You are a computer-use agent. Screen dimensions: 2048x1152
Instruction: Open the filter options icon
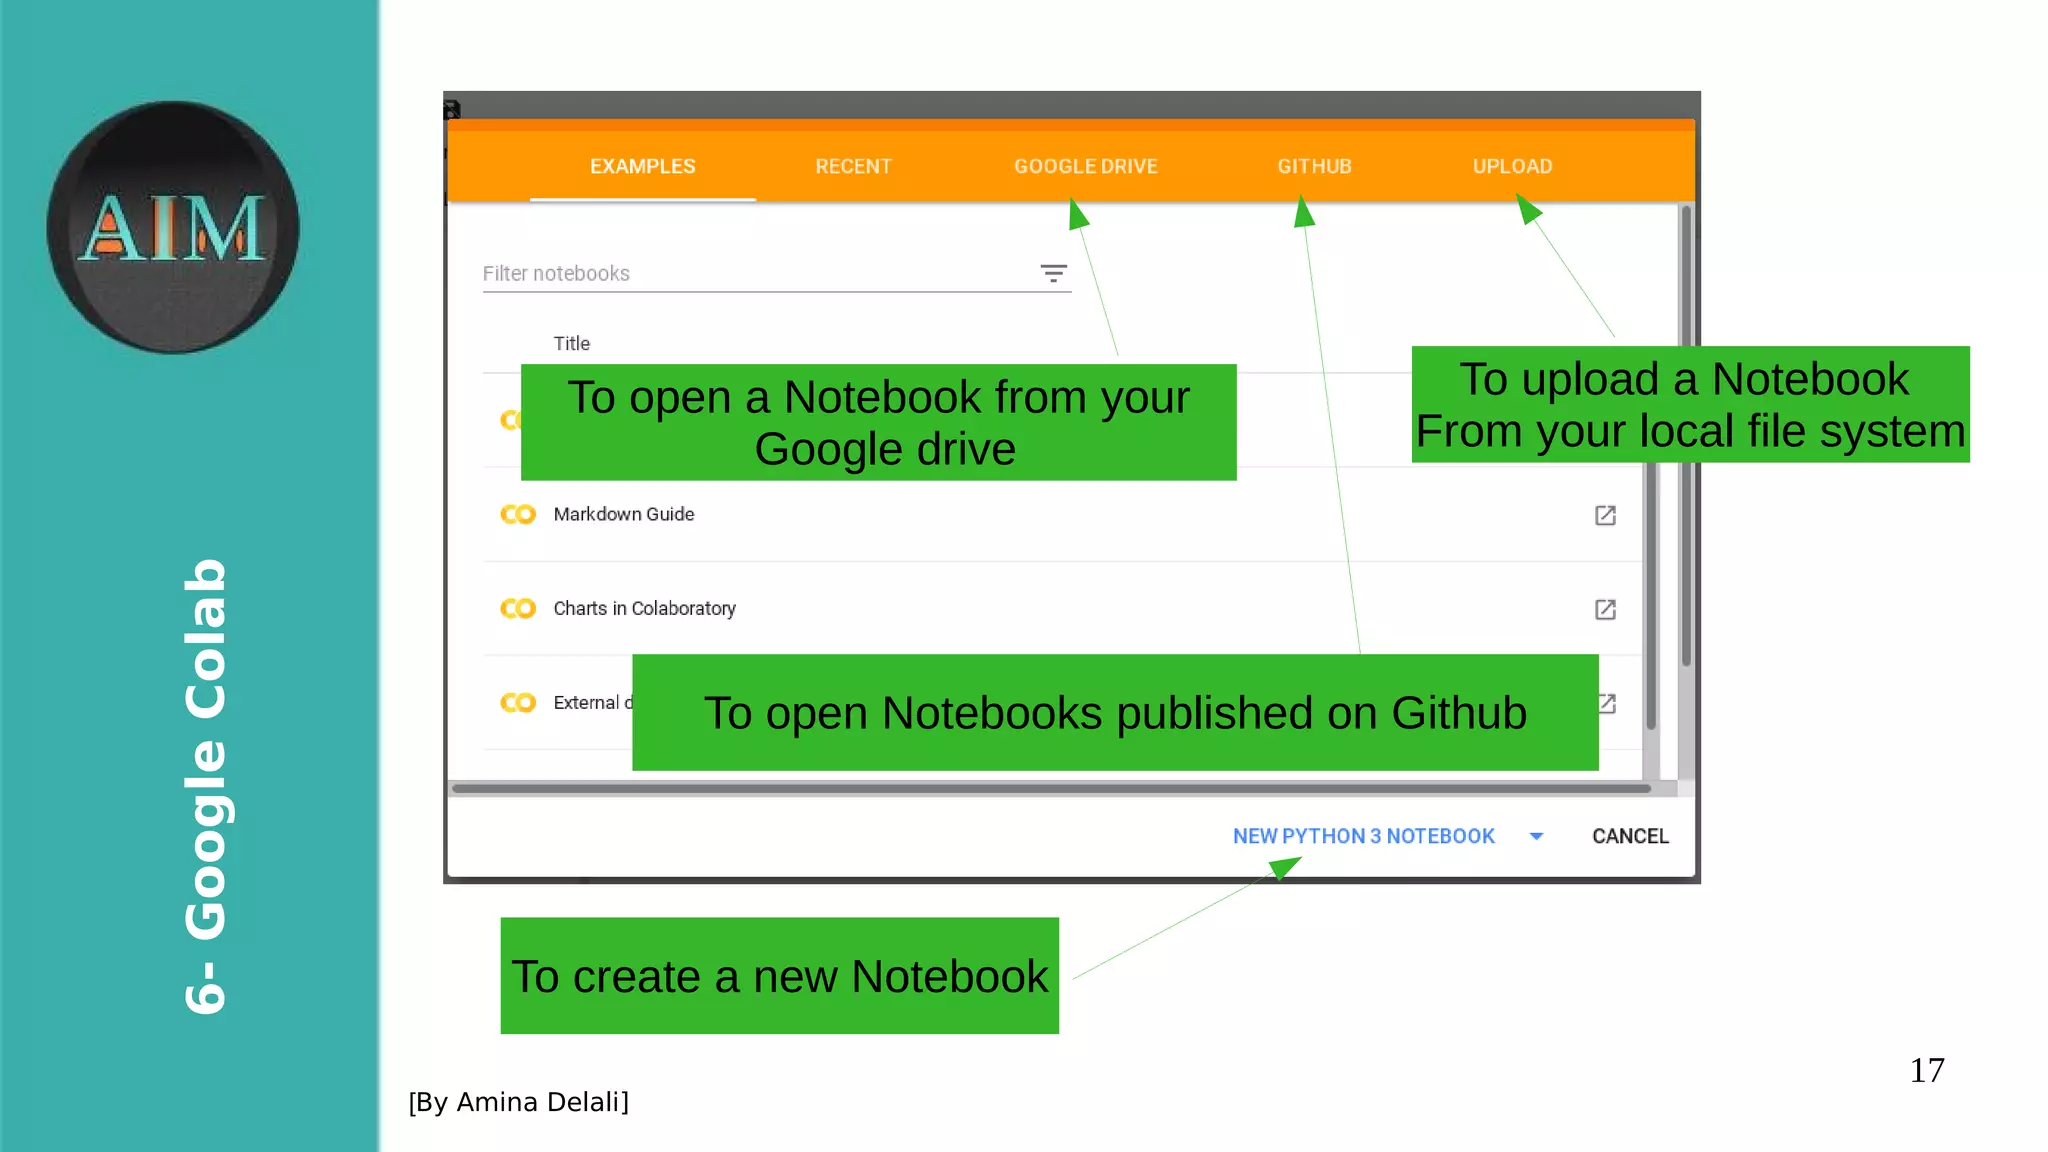click(1053, 273)
